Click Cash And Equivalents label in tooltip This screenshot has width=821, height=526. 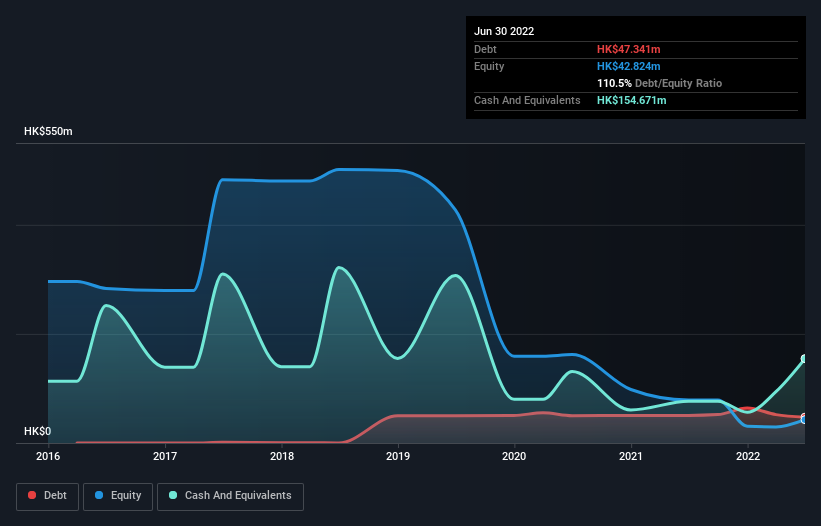(527, 100)
